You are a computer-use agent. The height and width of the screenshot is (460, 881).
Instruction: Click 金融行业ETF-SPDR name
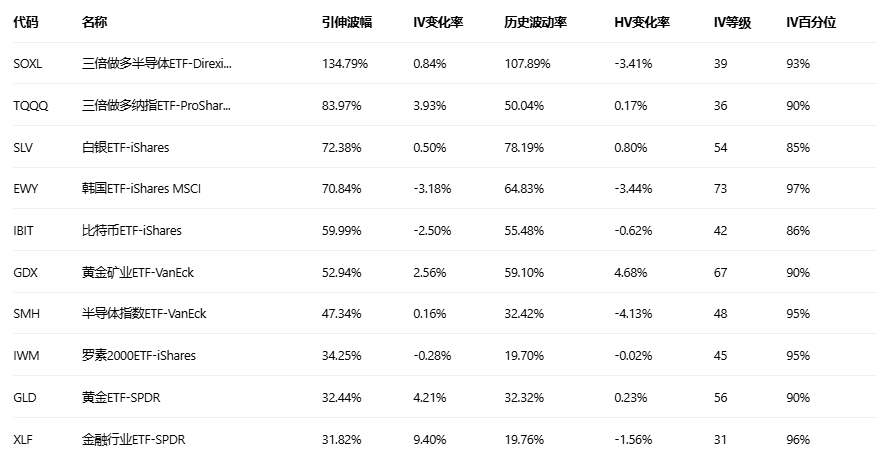click(x=131, y=439)
